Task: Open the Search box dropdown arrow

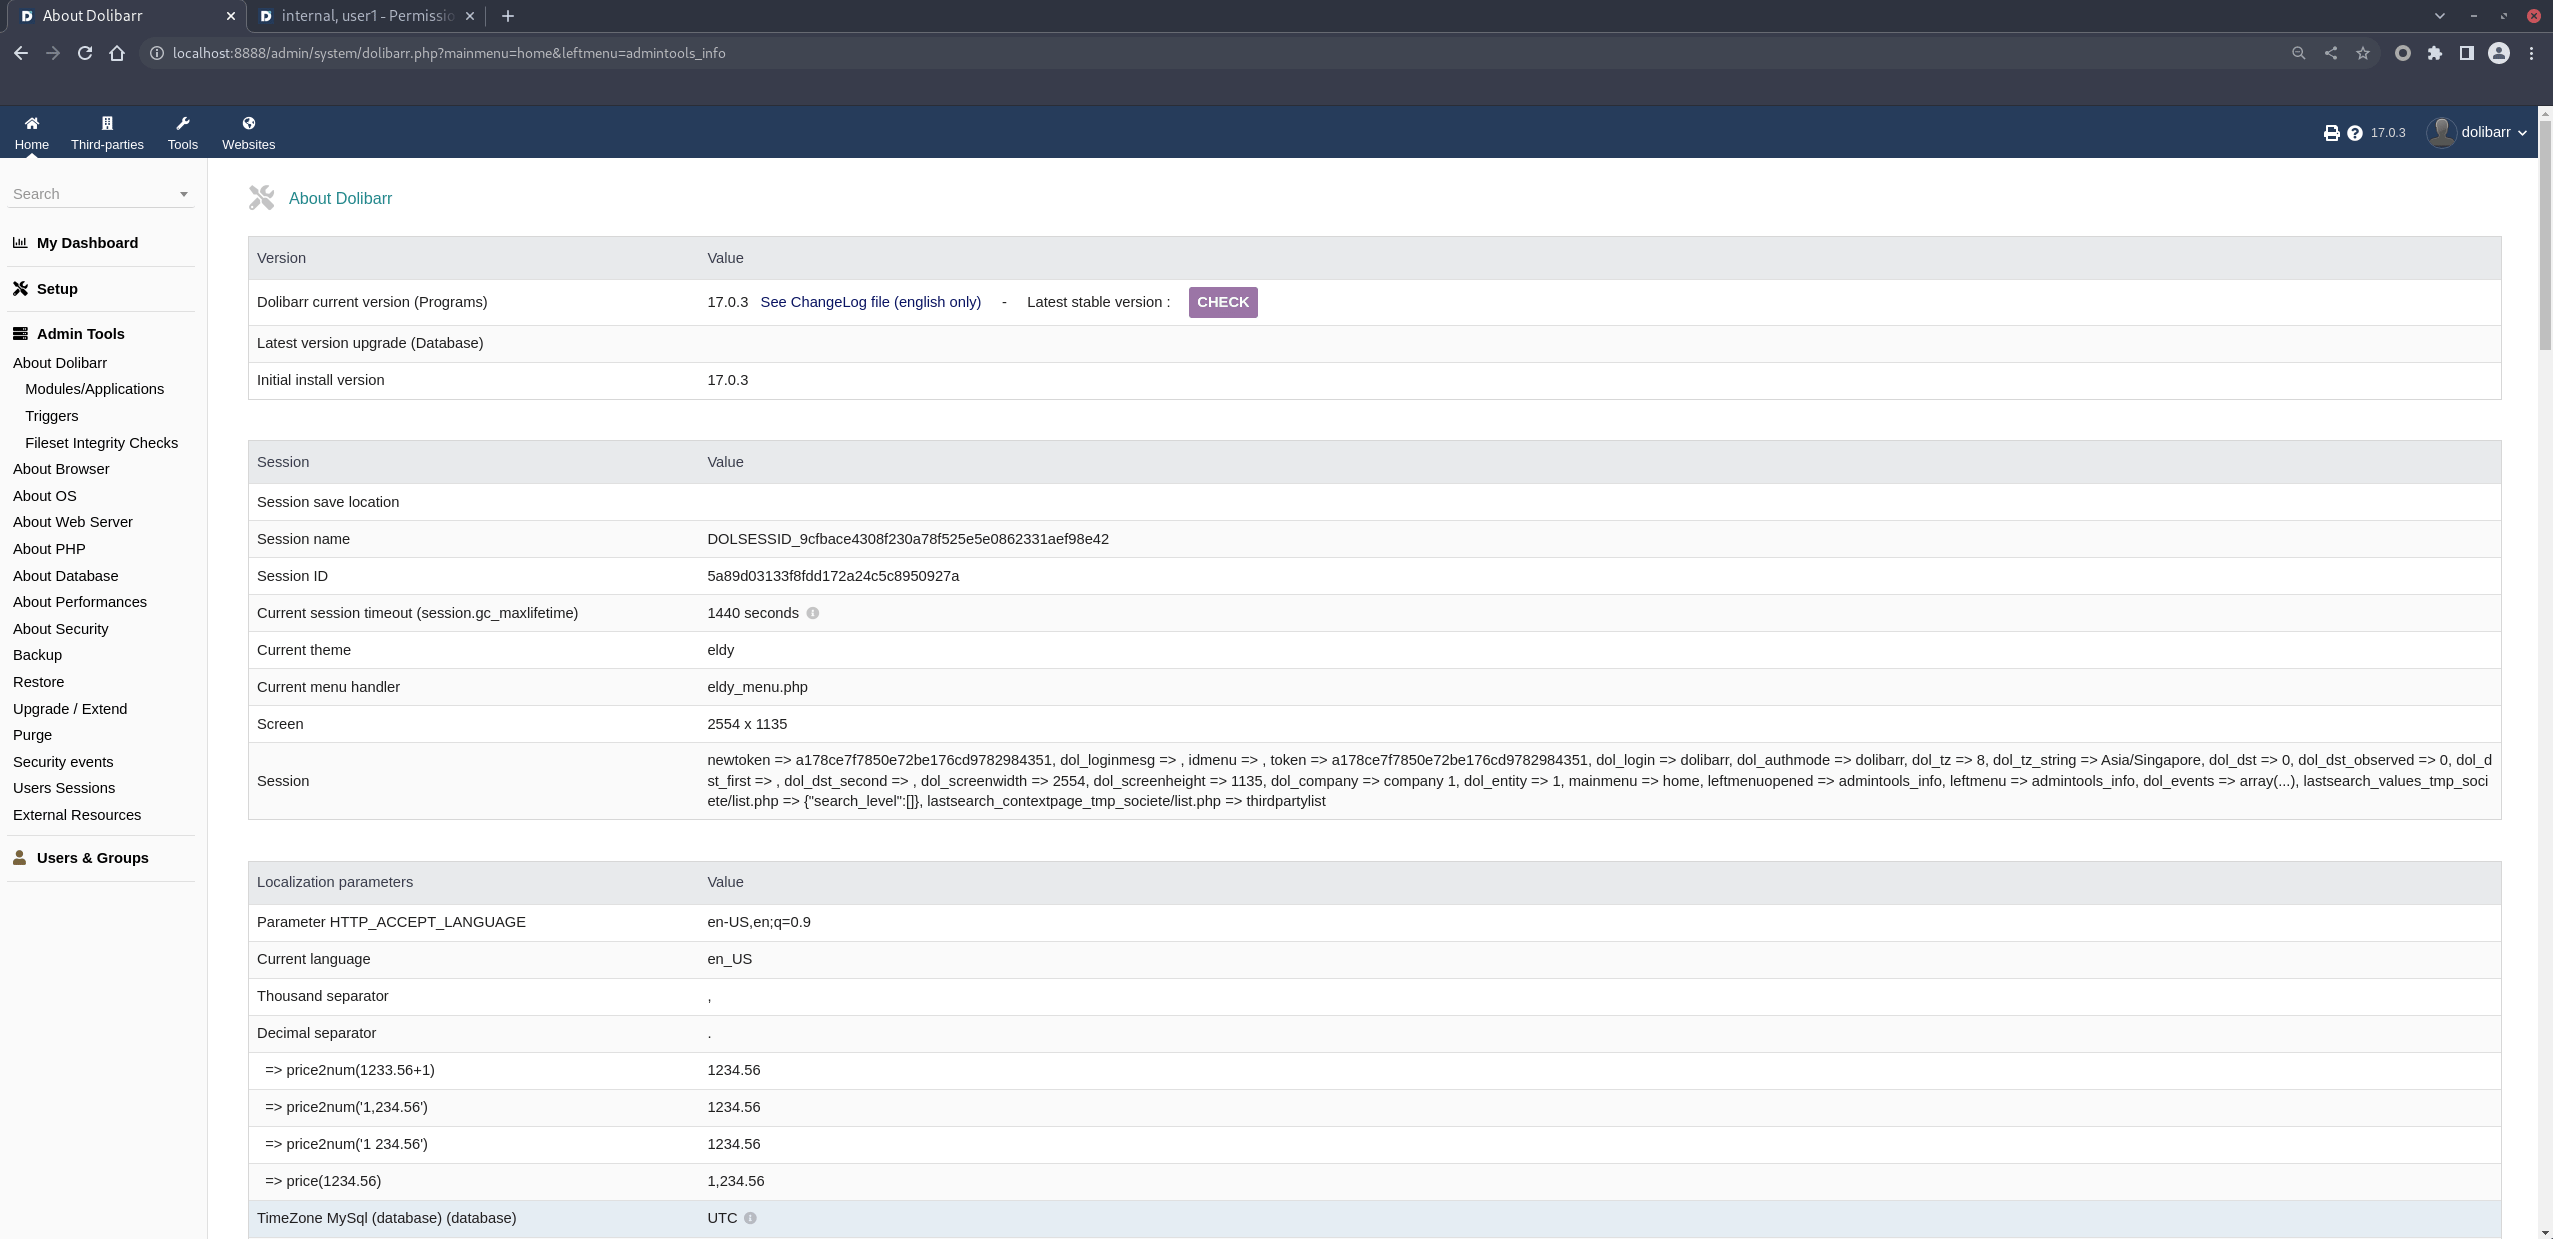Action: (183, 194)
